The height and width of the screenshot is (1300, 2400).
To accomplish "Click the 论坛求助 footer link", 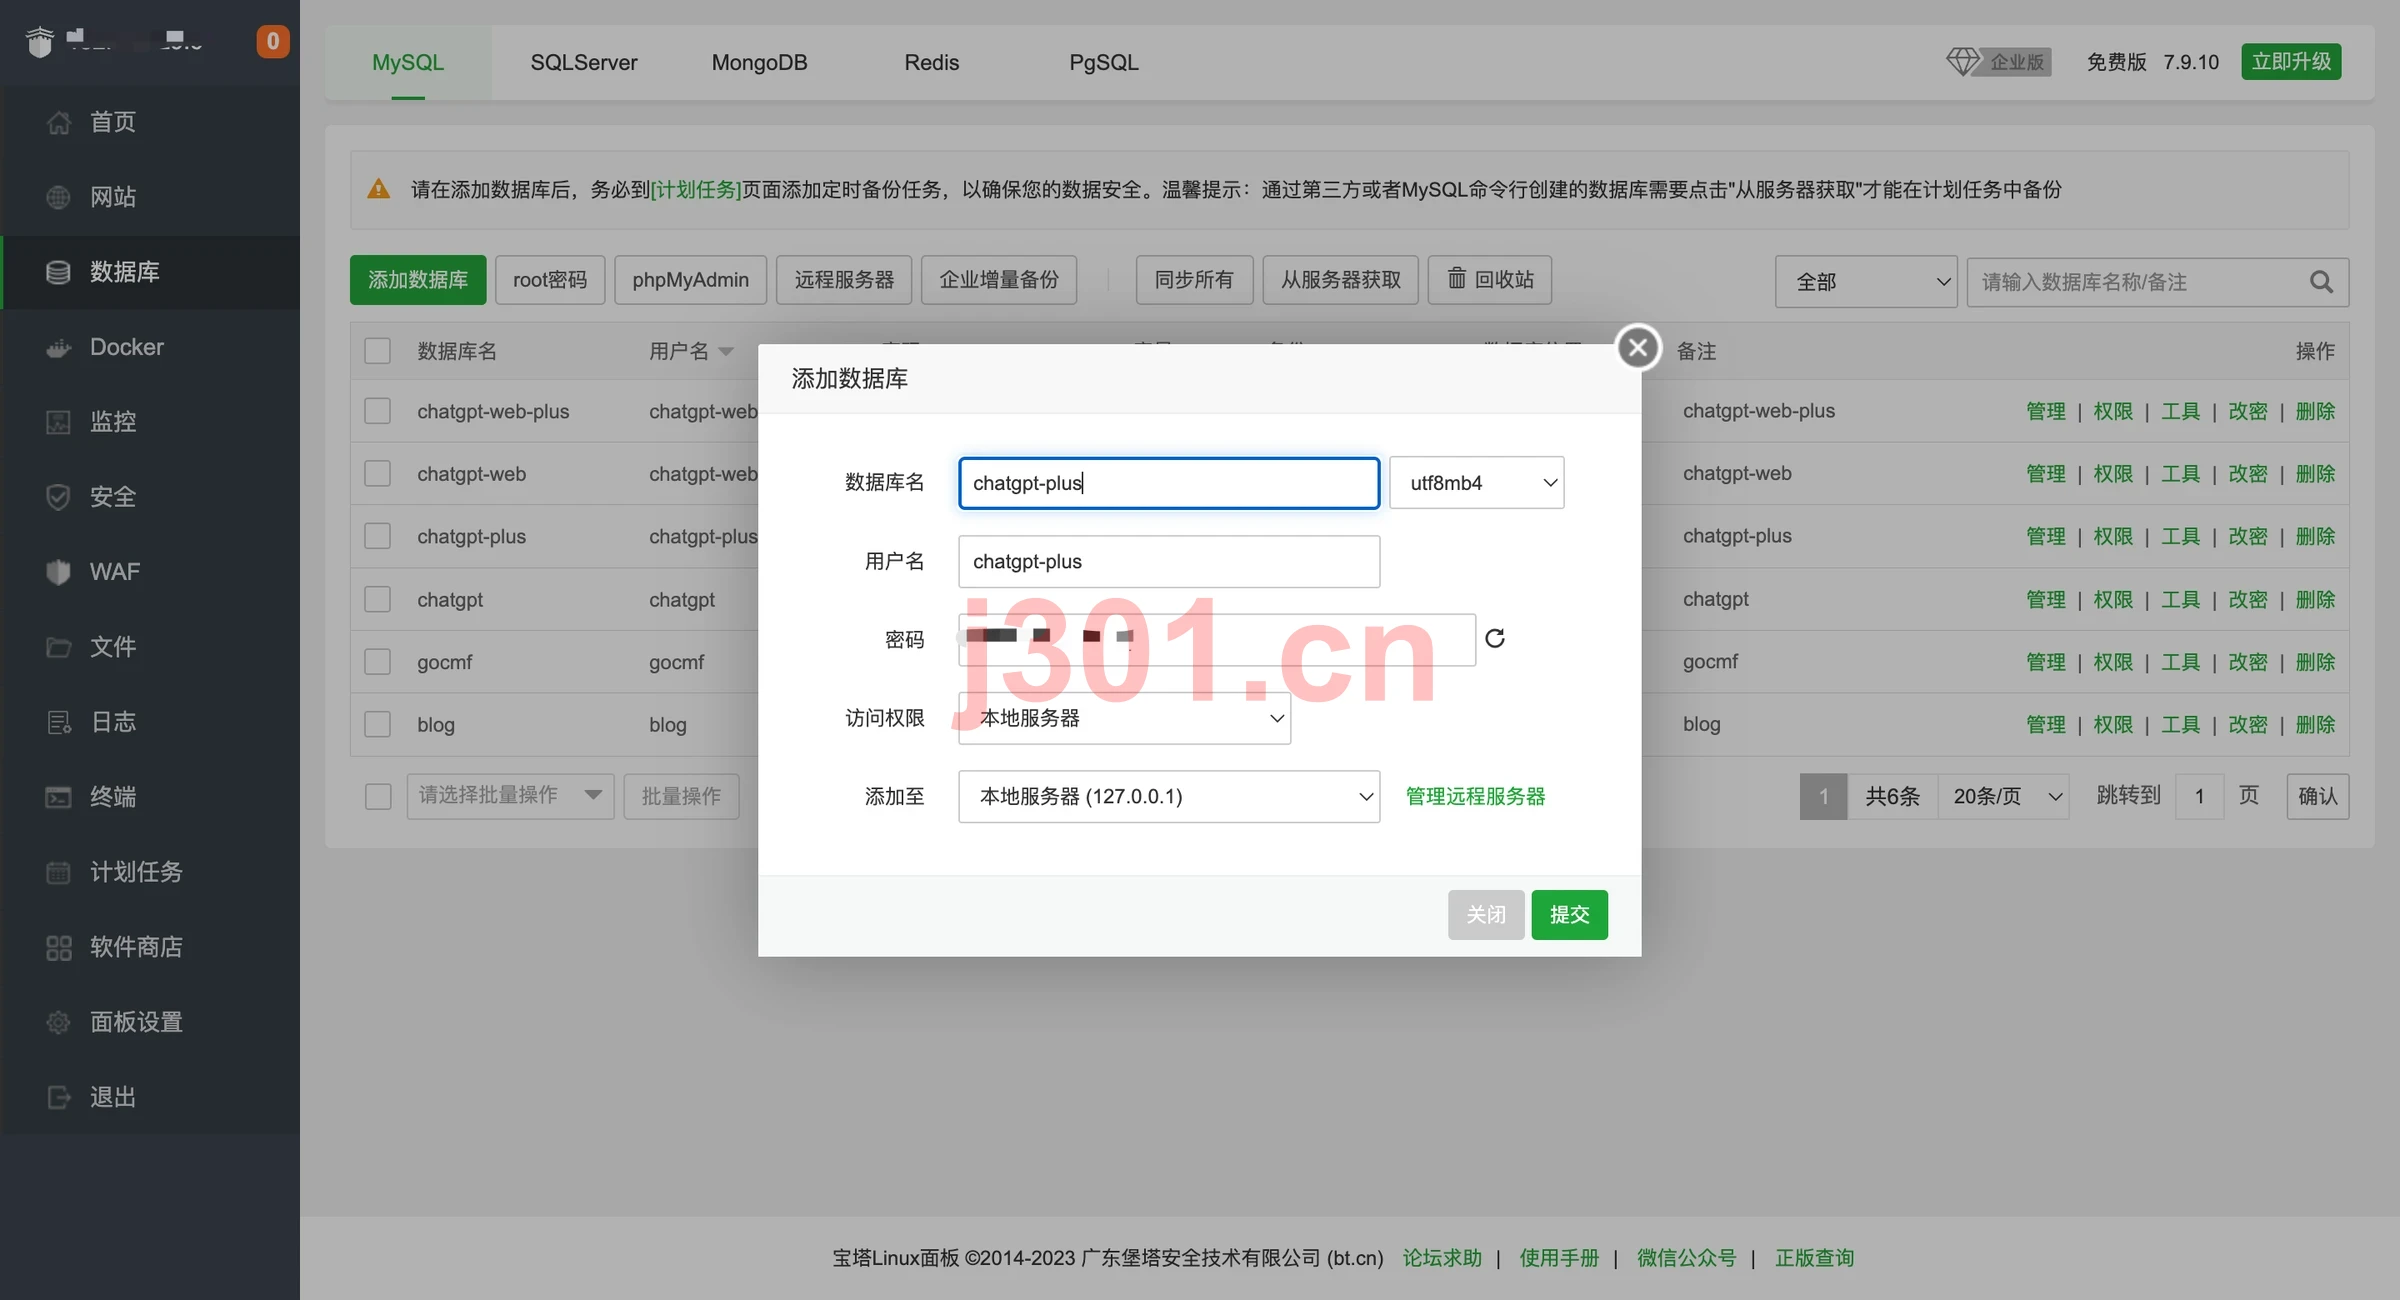I will pyautogui.click(x=1442, y=1257).
